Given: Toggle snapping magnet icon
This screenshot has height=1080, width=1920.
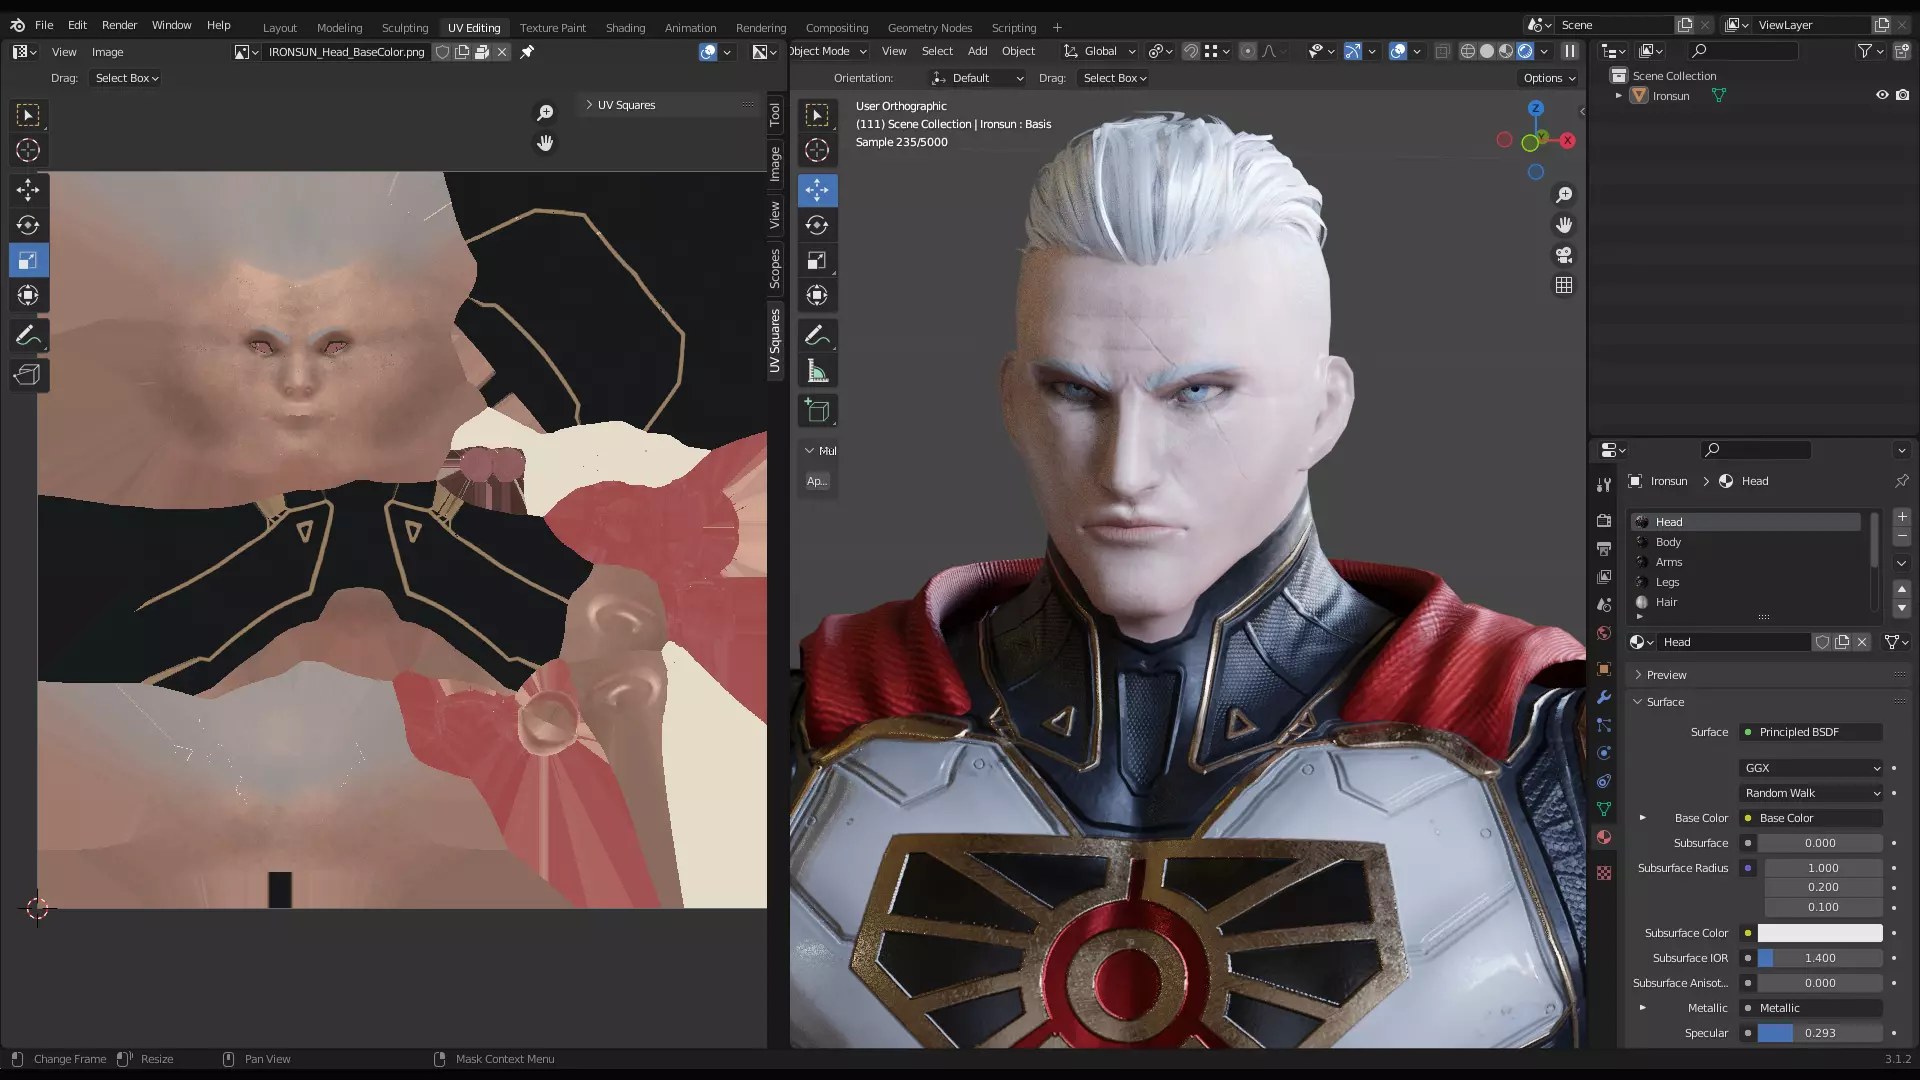Looking at the screenshot, I should [x=1190, y=51].
